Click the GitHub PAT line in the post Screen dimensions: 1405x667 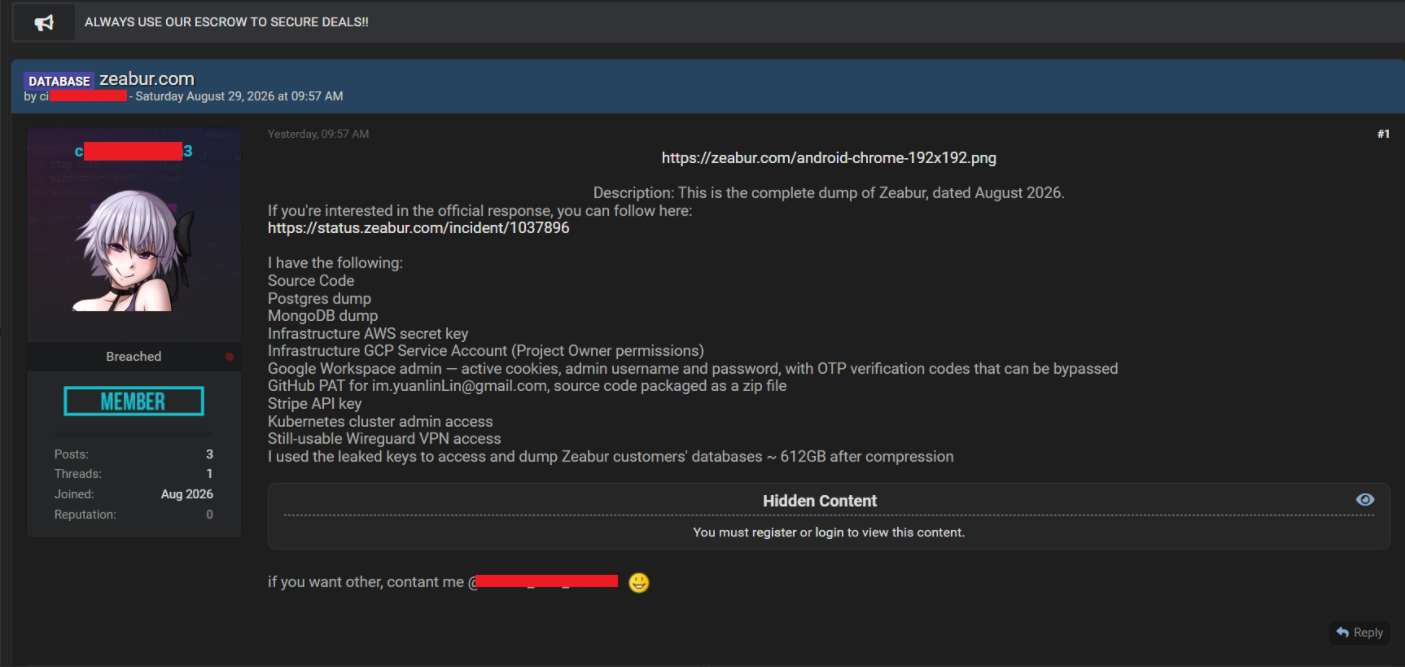527,386
